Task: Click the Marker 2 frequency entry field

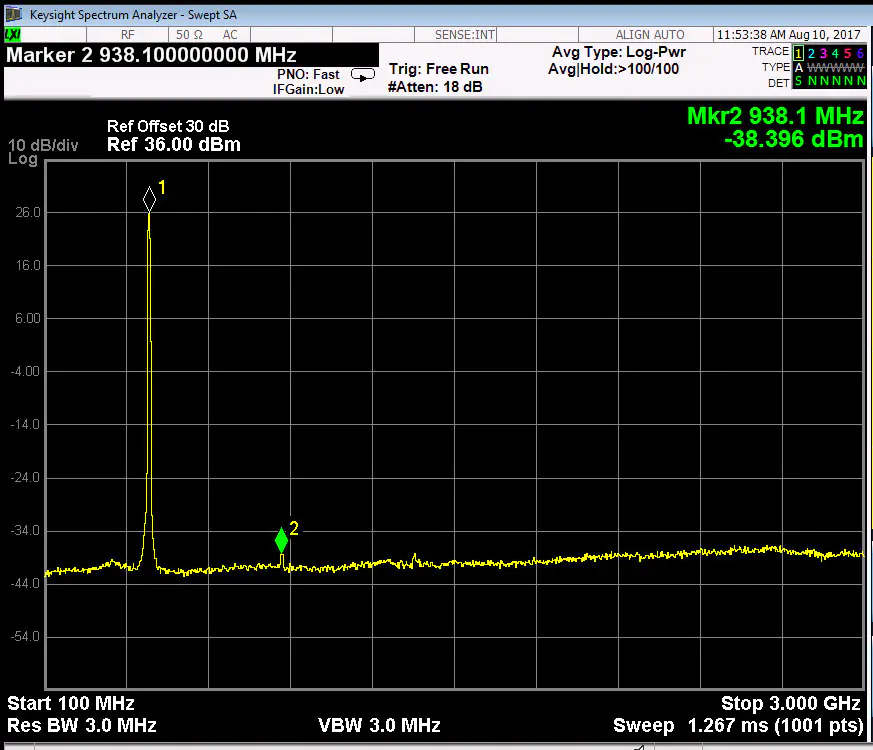Action: coord(152,55)
